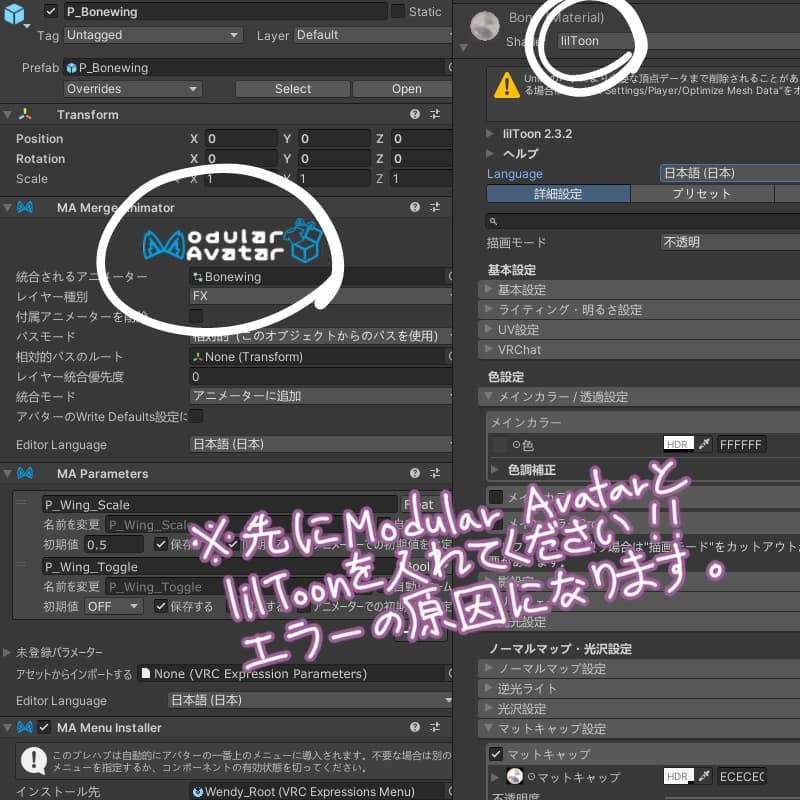Click the None (Transform) relative path root field

pyautogui.click(x=320, y=357)
